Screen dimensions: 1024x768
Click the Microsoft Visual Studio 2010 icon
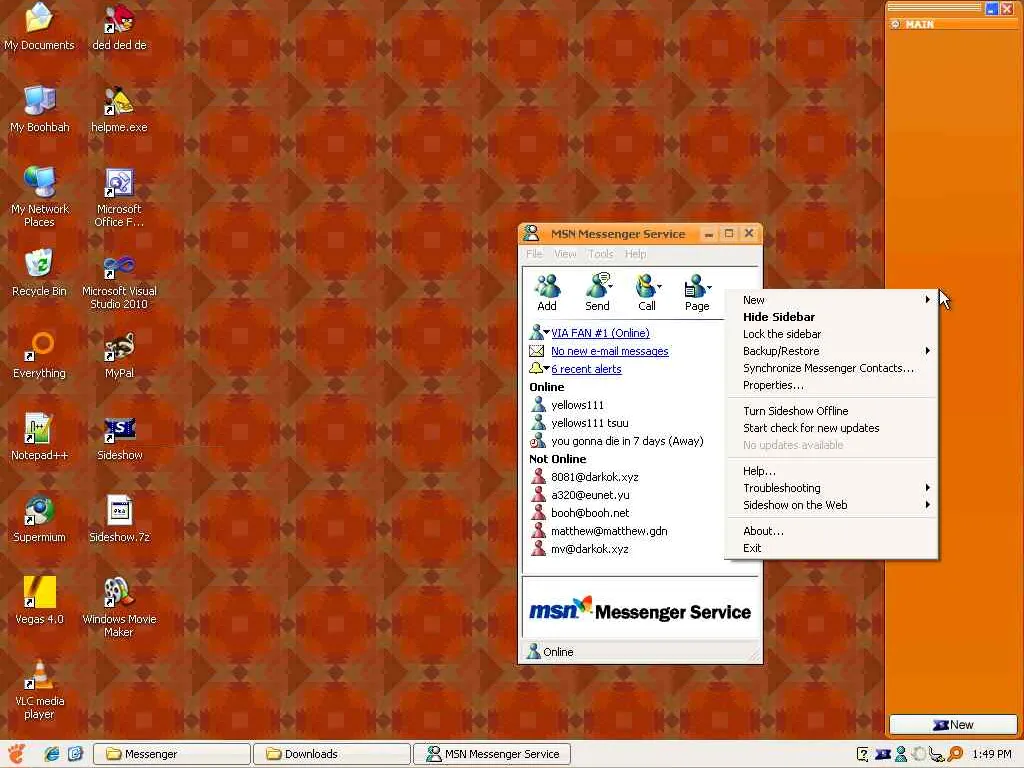coord(119,279)
